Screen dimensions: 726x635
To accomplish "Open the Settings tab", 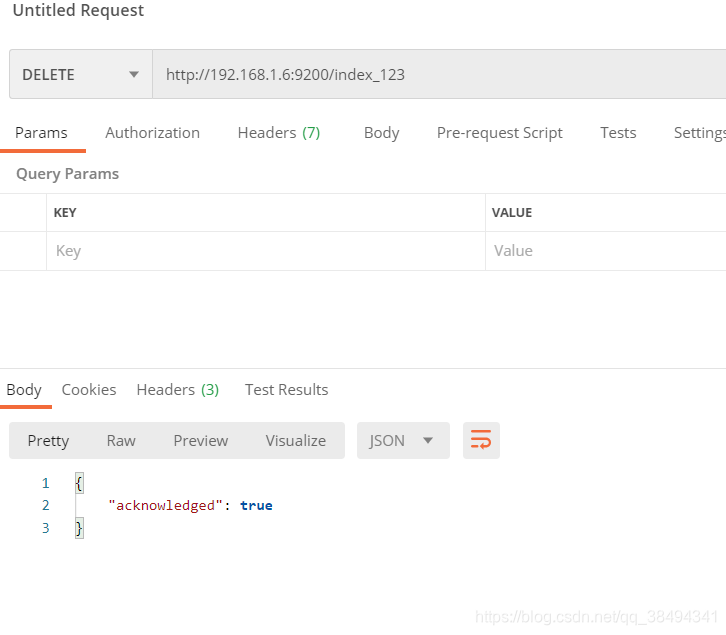I will pyautogui.click(x=699, y=133).
